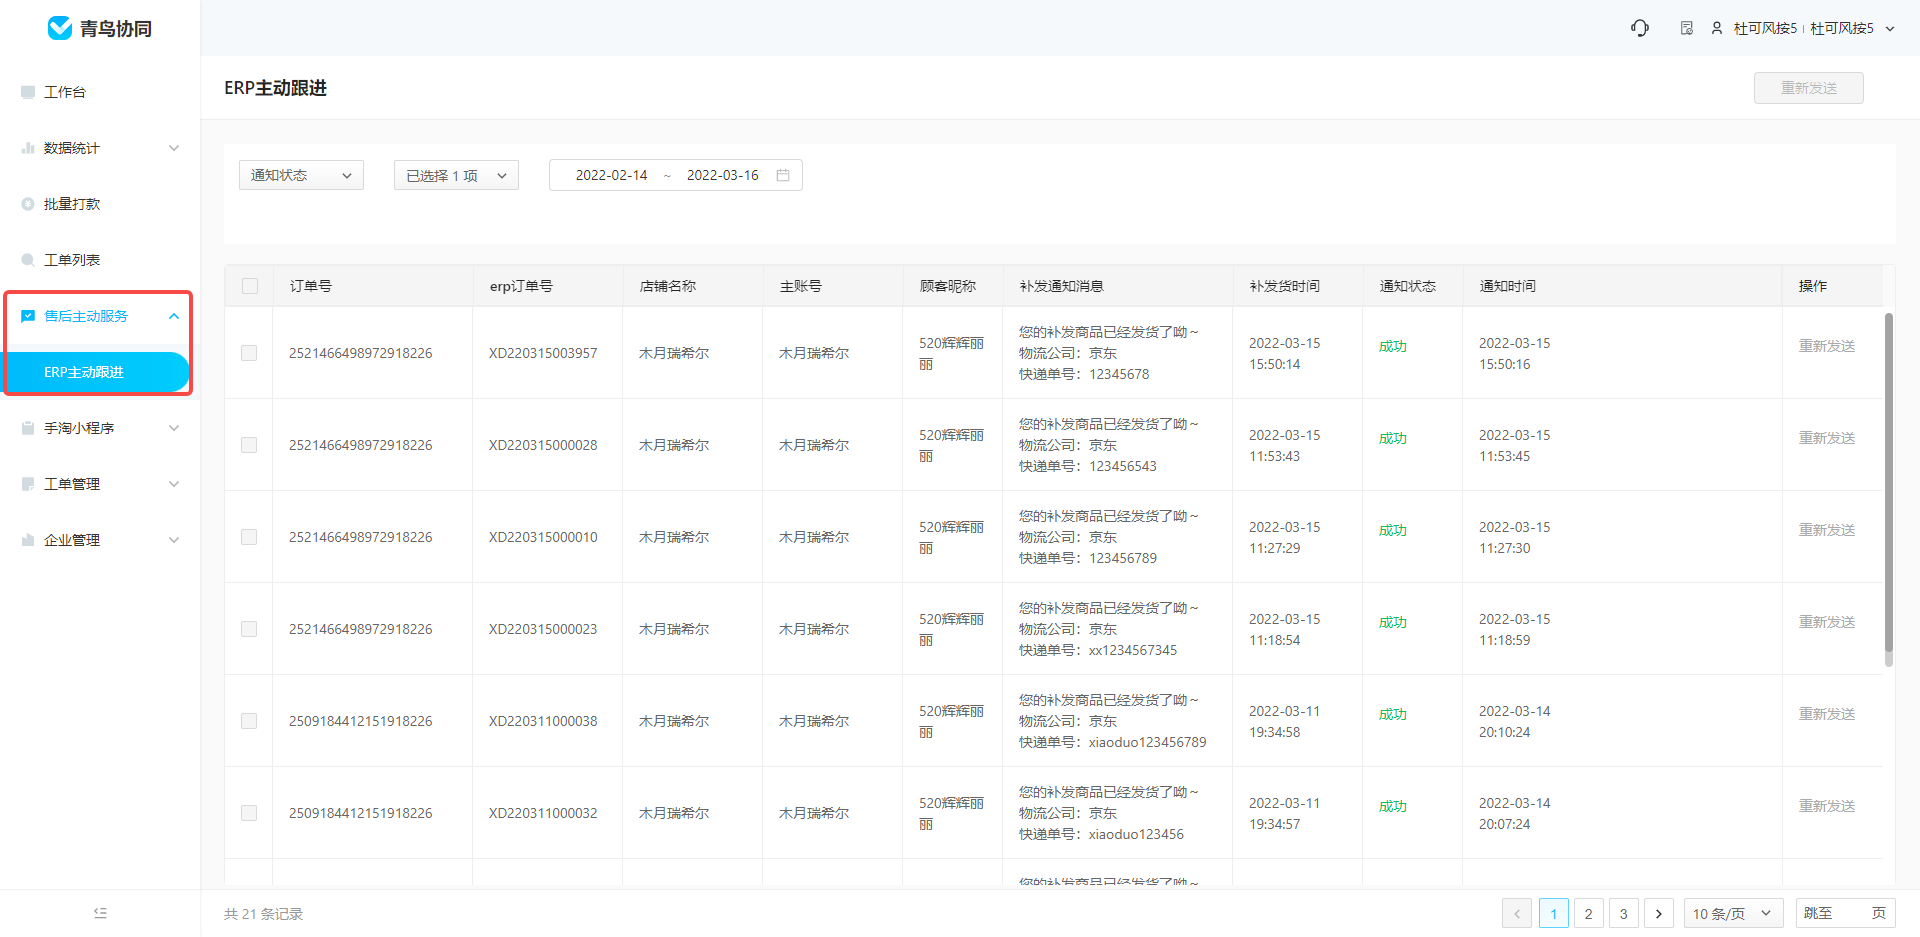Check the row for XD220315003957
The width and height of the screenshot is (1920, 937).
249,353
